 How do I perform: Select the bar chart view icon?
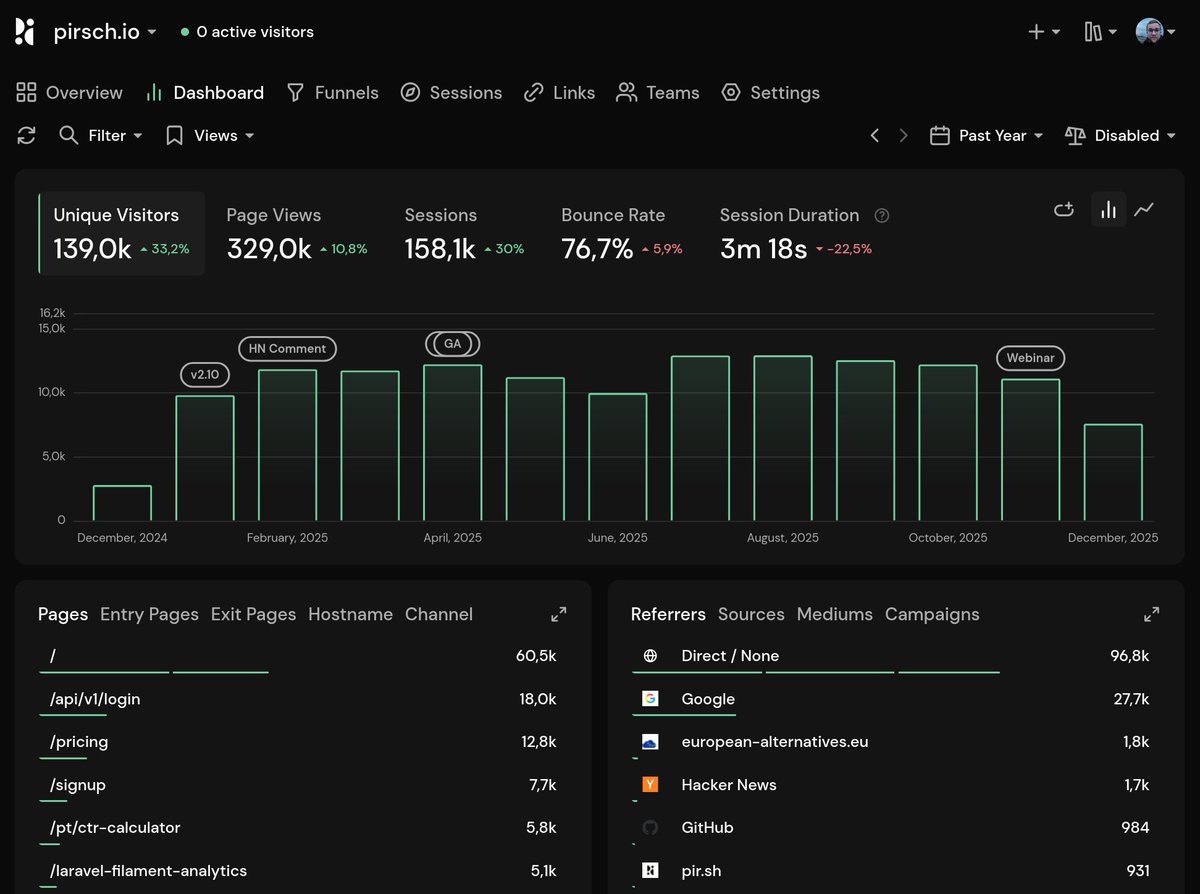pyautogui.click(x=1108, y=209)
